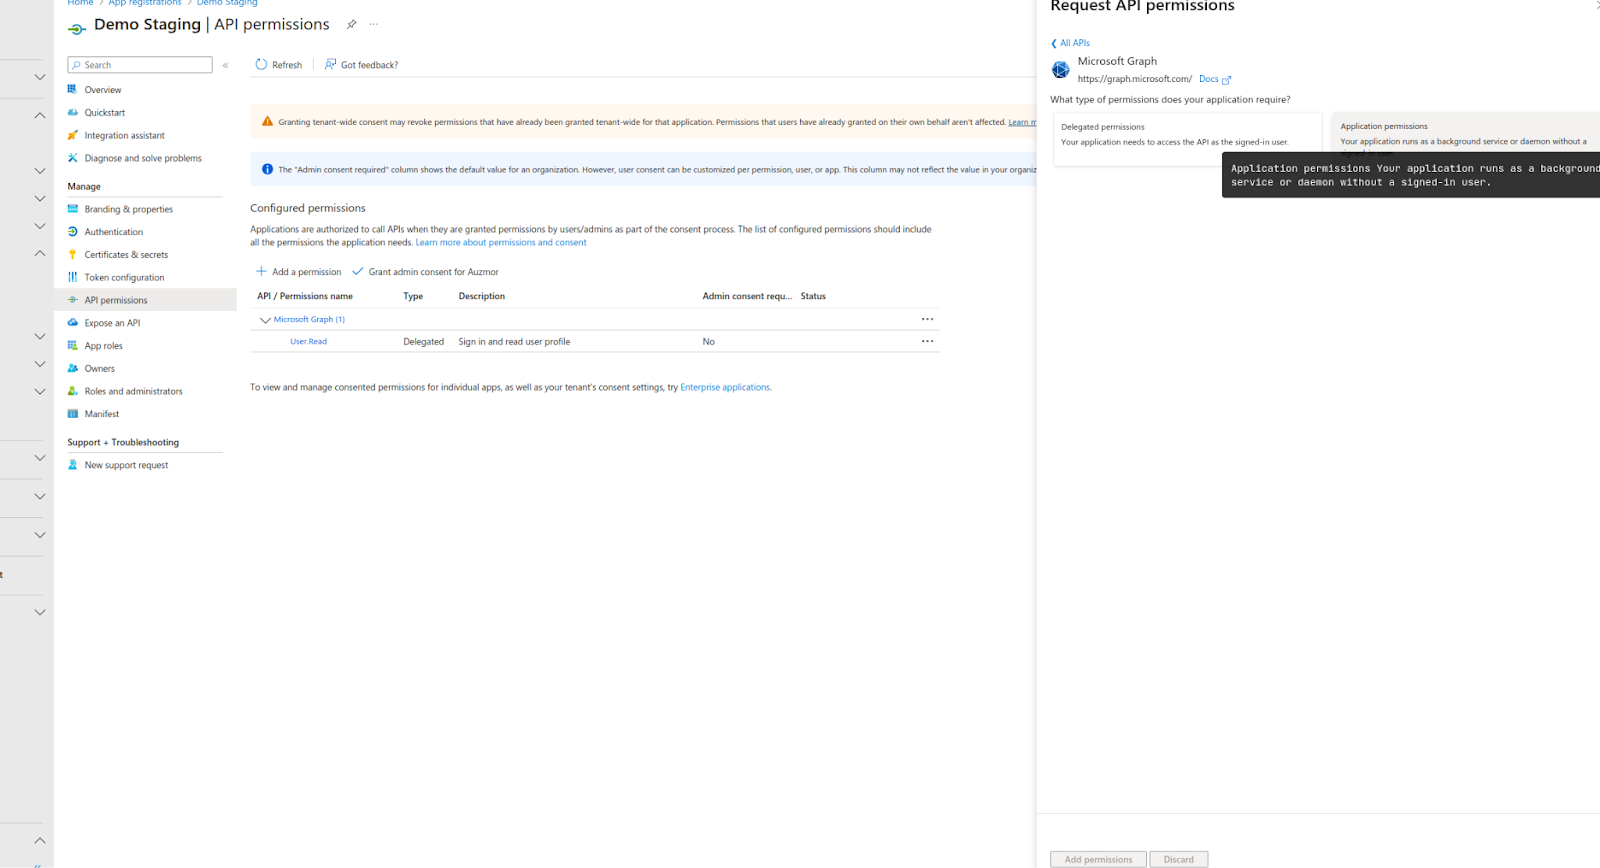
Task: Collapse the Microsoft Graph (1) group
Action: 265,320
